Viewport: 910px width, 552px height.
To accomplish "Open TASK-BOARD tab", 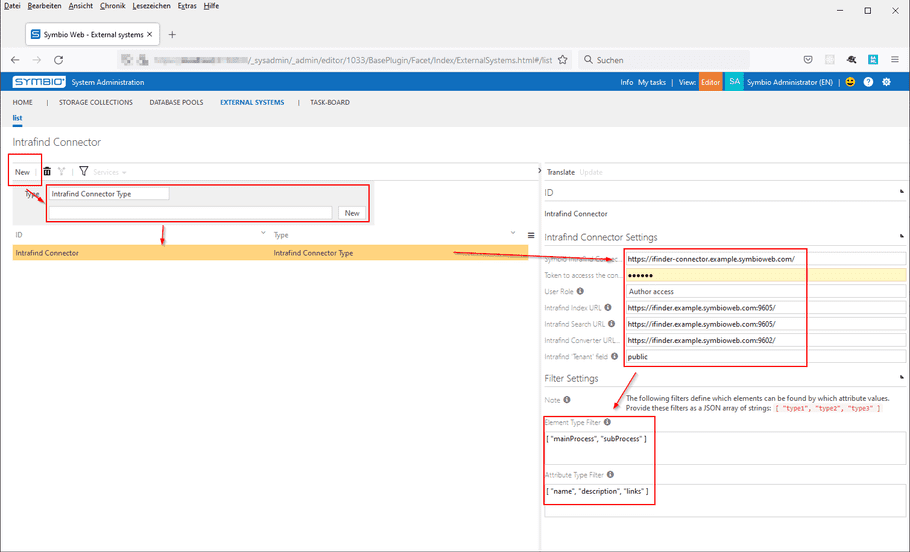I will coord(330,102).
